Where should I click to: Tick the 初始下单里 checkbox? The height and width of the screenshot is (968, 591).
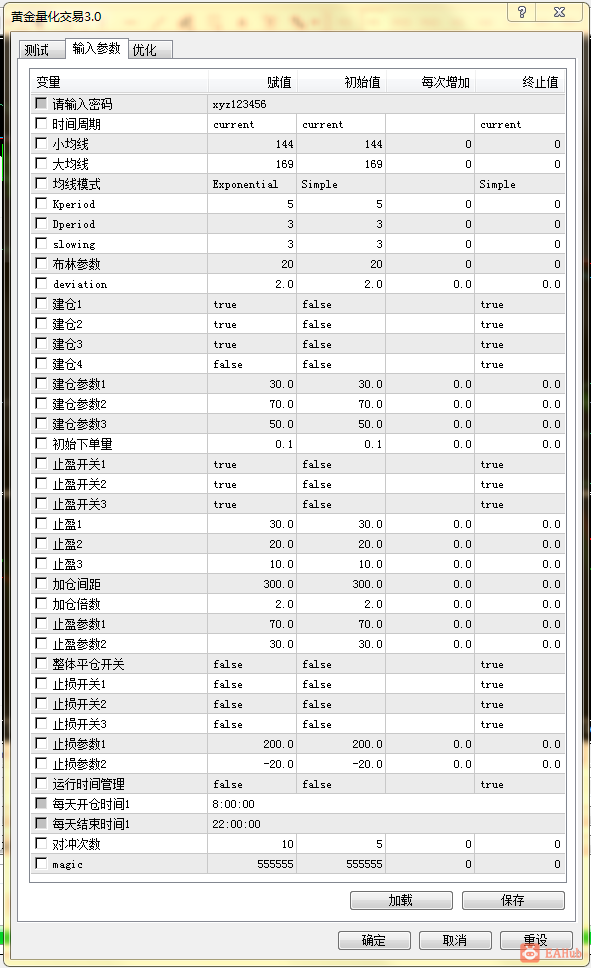[x=41, y=443]
